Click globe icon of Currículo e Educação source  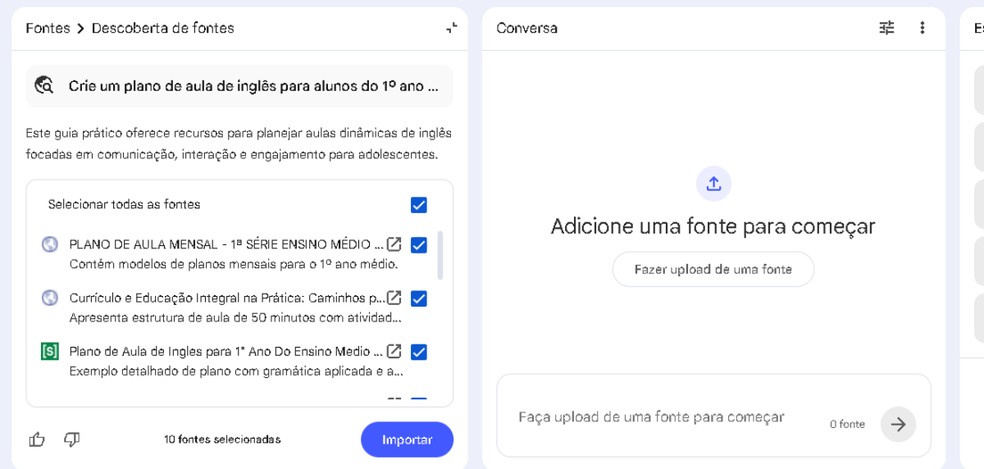point(50,298)
